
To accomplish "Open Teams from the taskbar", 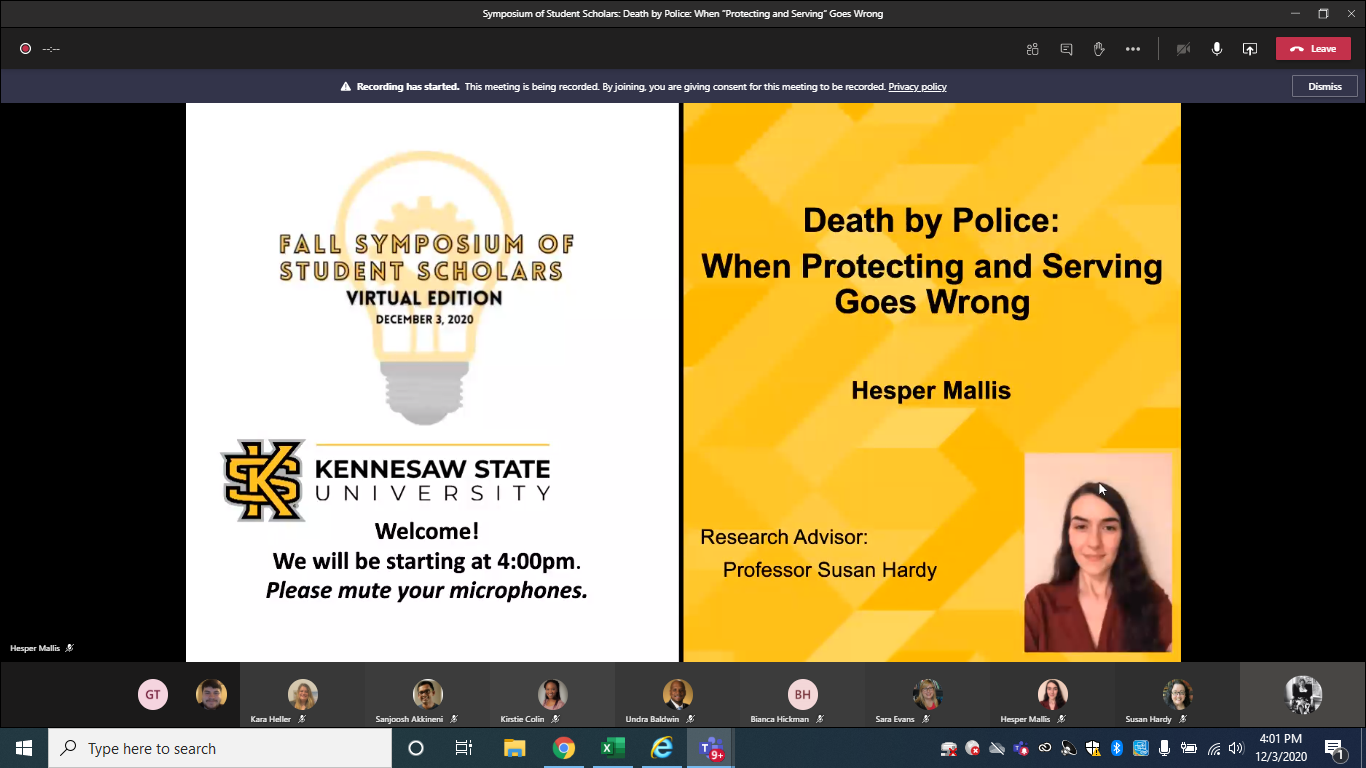I will click(x=711, y=748).
